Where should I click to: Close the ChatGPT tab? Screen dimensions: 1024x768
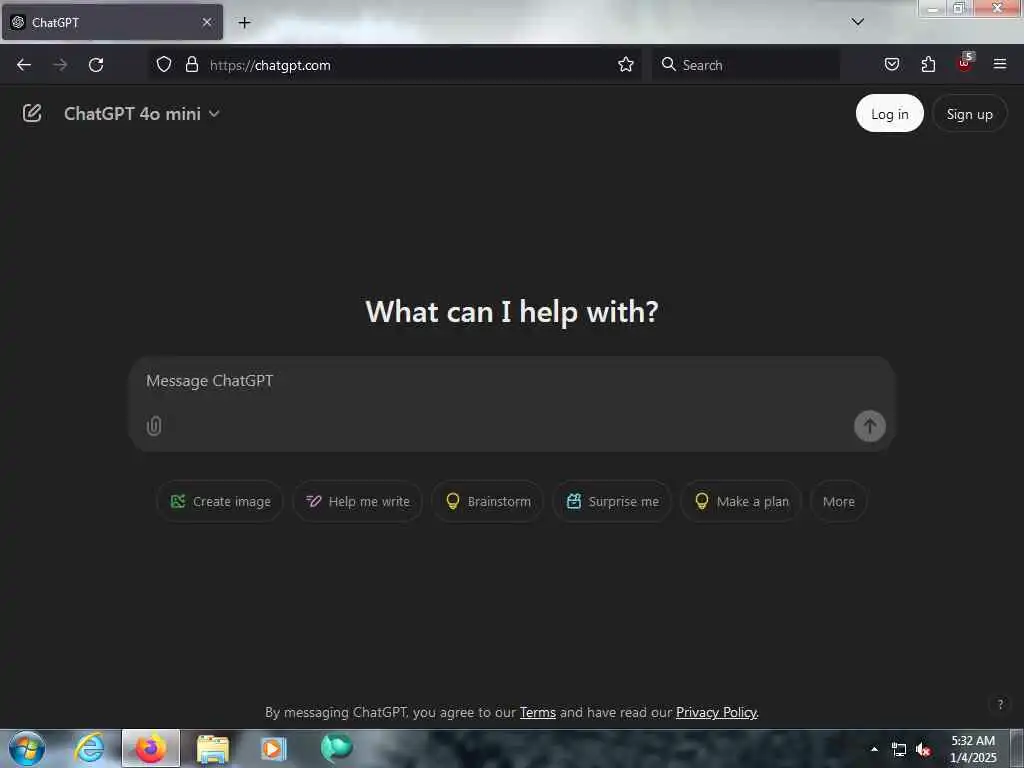[207, 22]
